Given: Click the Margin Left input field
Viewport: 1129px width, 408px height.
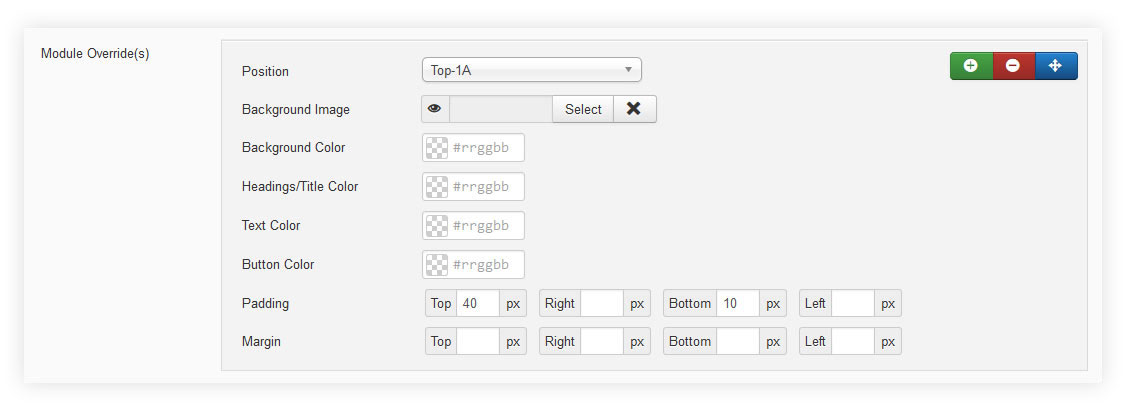Looking at the screenshot, I should coord(853,342).
